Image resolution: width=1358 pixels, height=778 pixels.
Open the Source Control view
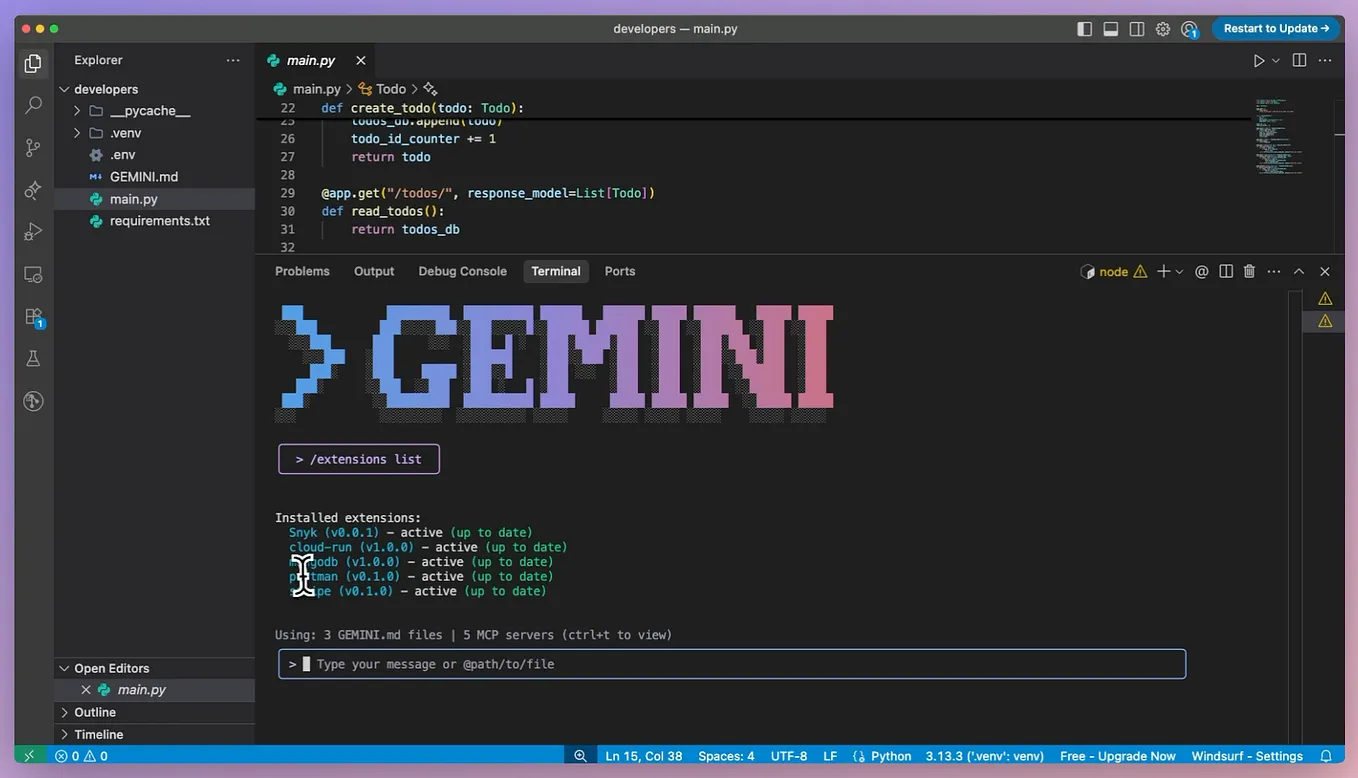click(33, 147)
